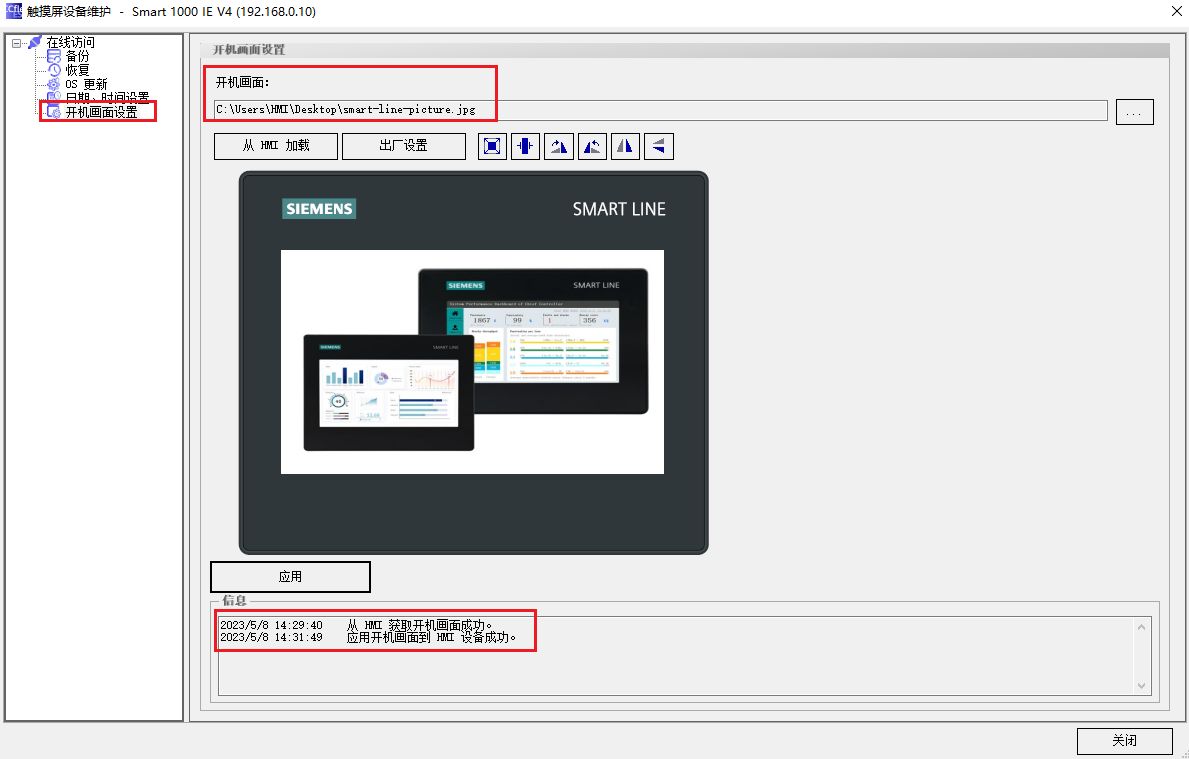Close the window with the X button
This screenshot has height=759, width=1189.
(x=1175, y=12)
